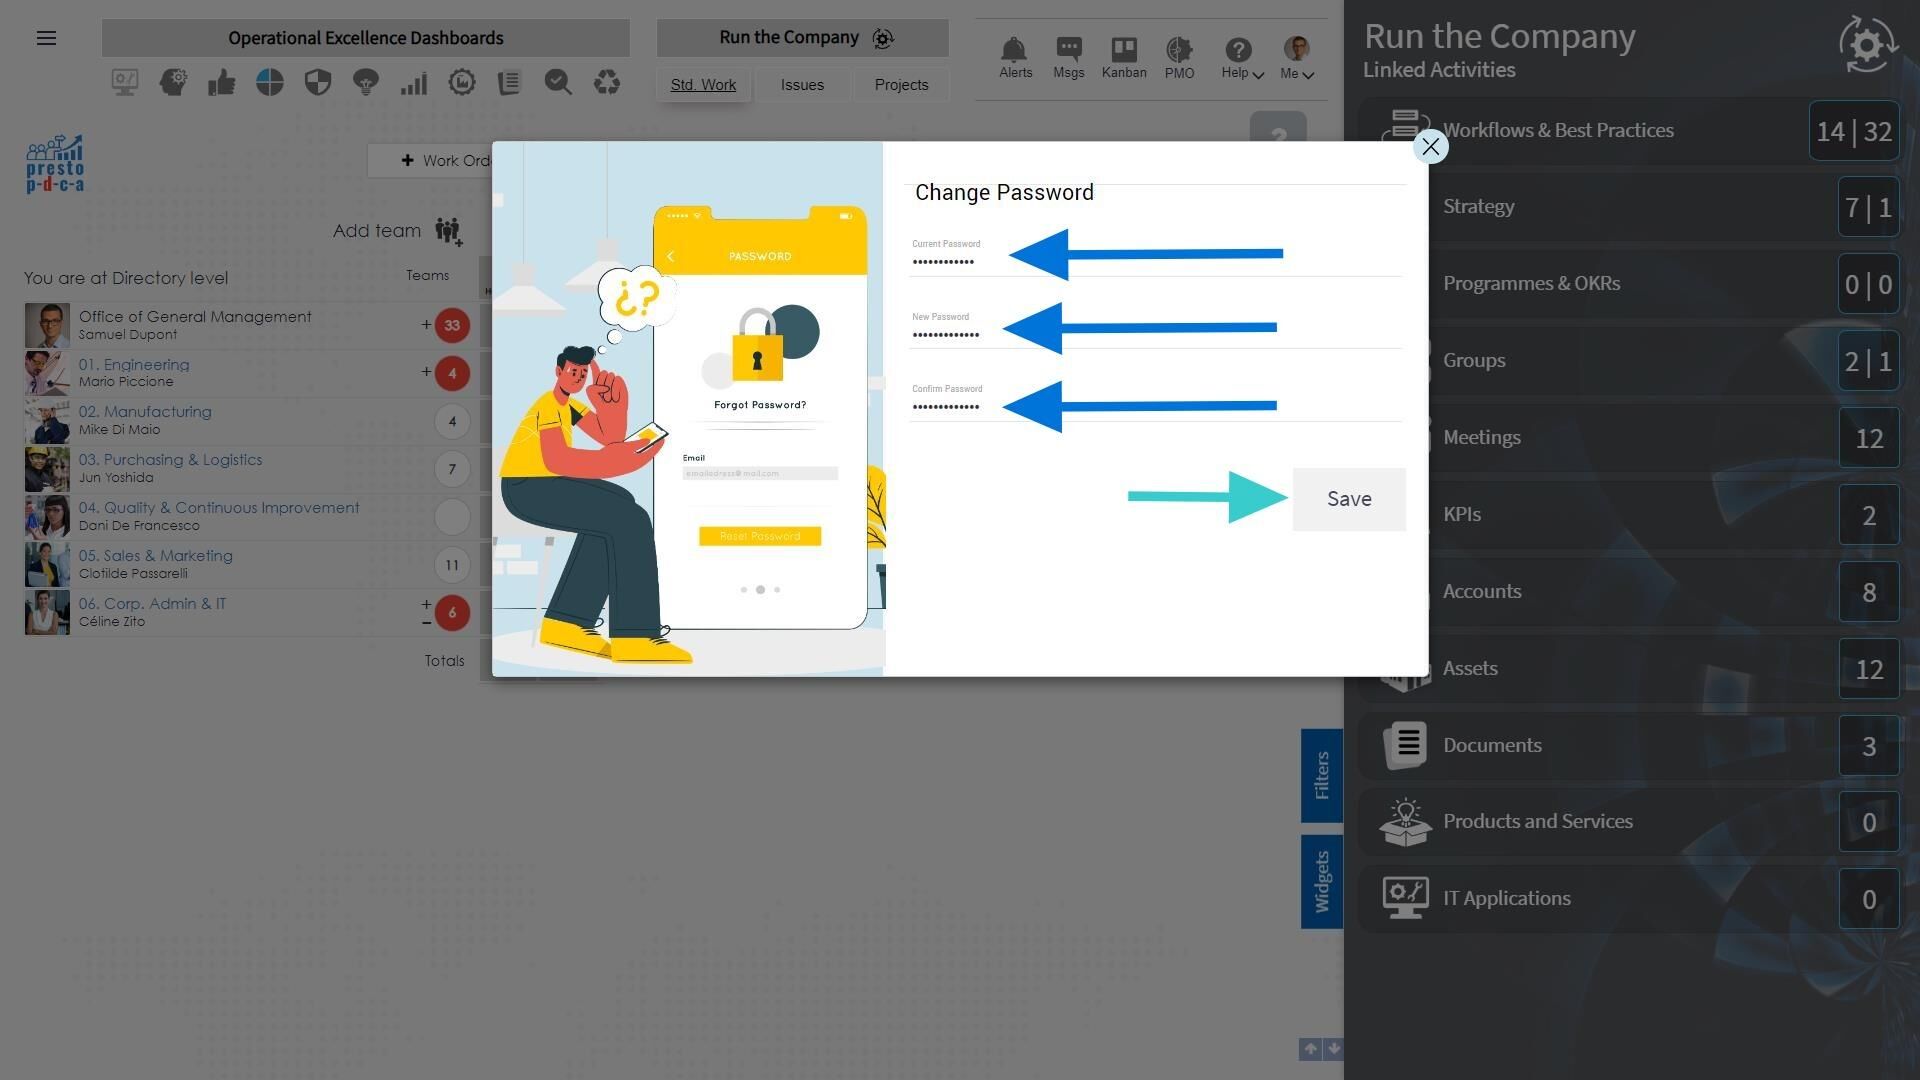
Task: Open the Filters side tab
Action: click(x=1321, y=775)
